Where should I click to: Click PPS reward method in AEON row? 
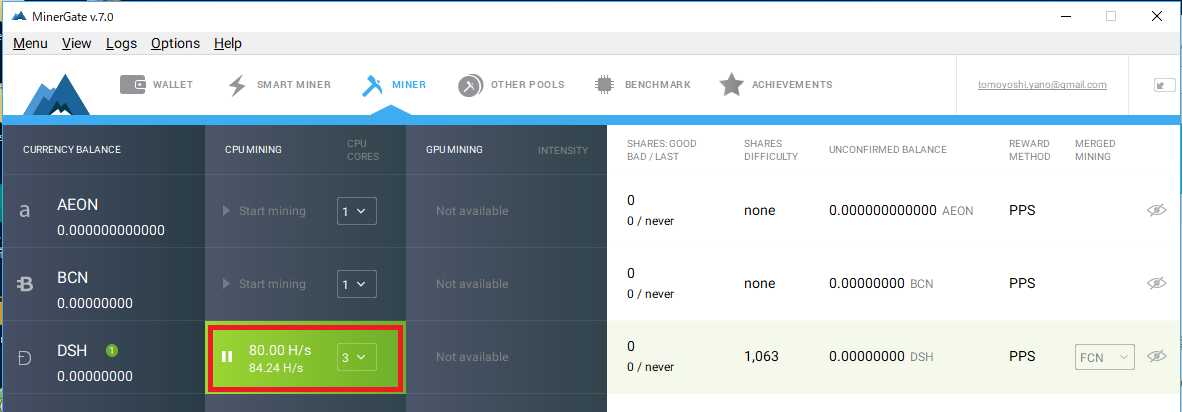coord(1022,211)
